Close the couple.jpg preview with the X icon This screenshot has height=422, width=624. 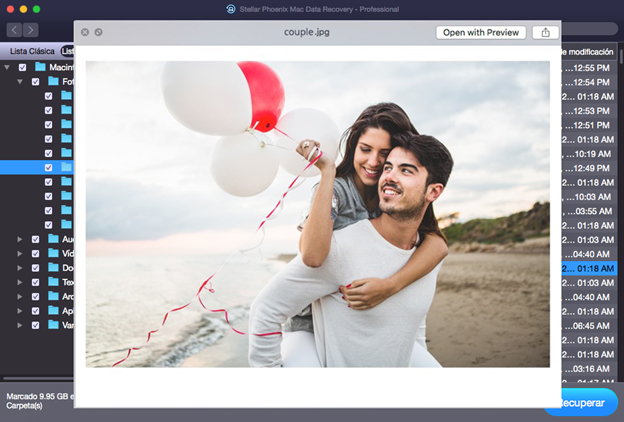(x=85, y=32)
